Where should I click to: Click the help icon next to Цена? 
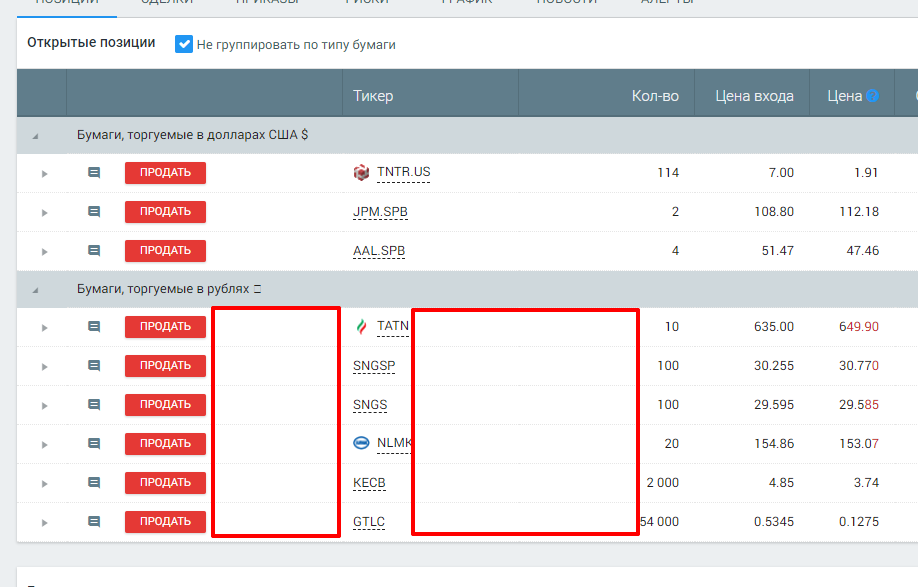[x=872, y=96]
